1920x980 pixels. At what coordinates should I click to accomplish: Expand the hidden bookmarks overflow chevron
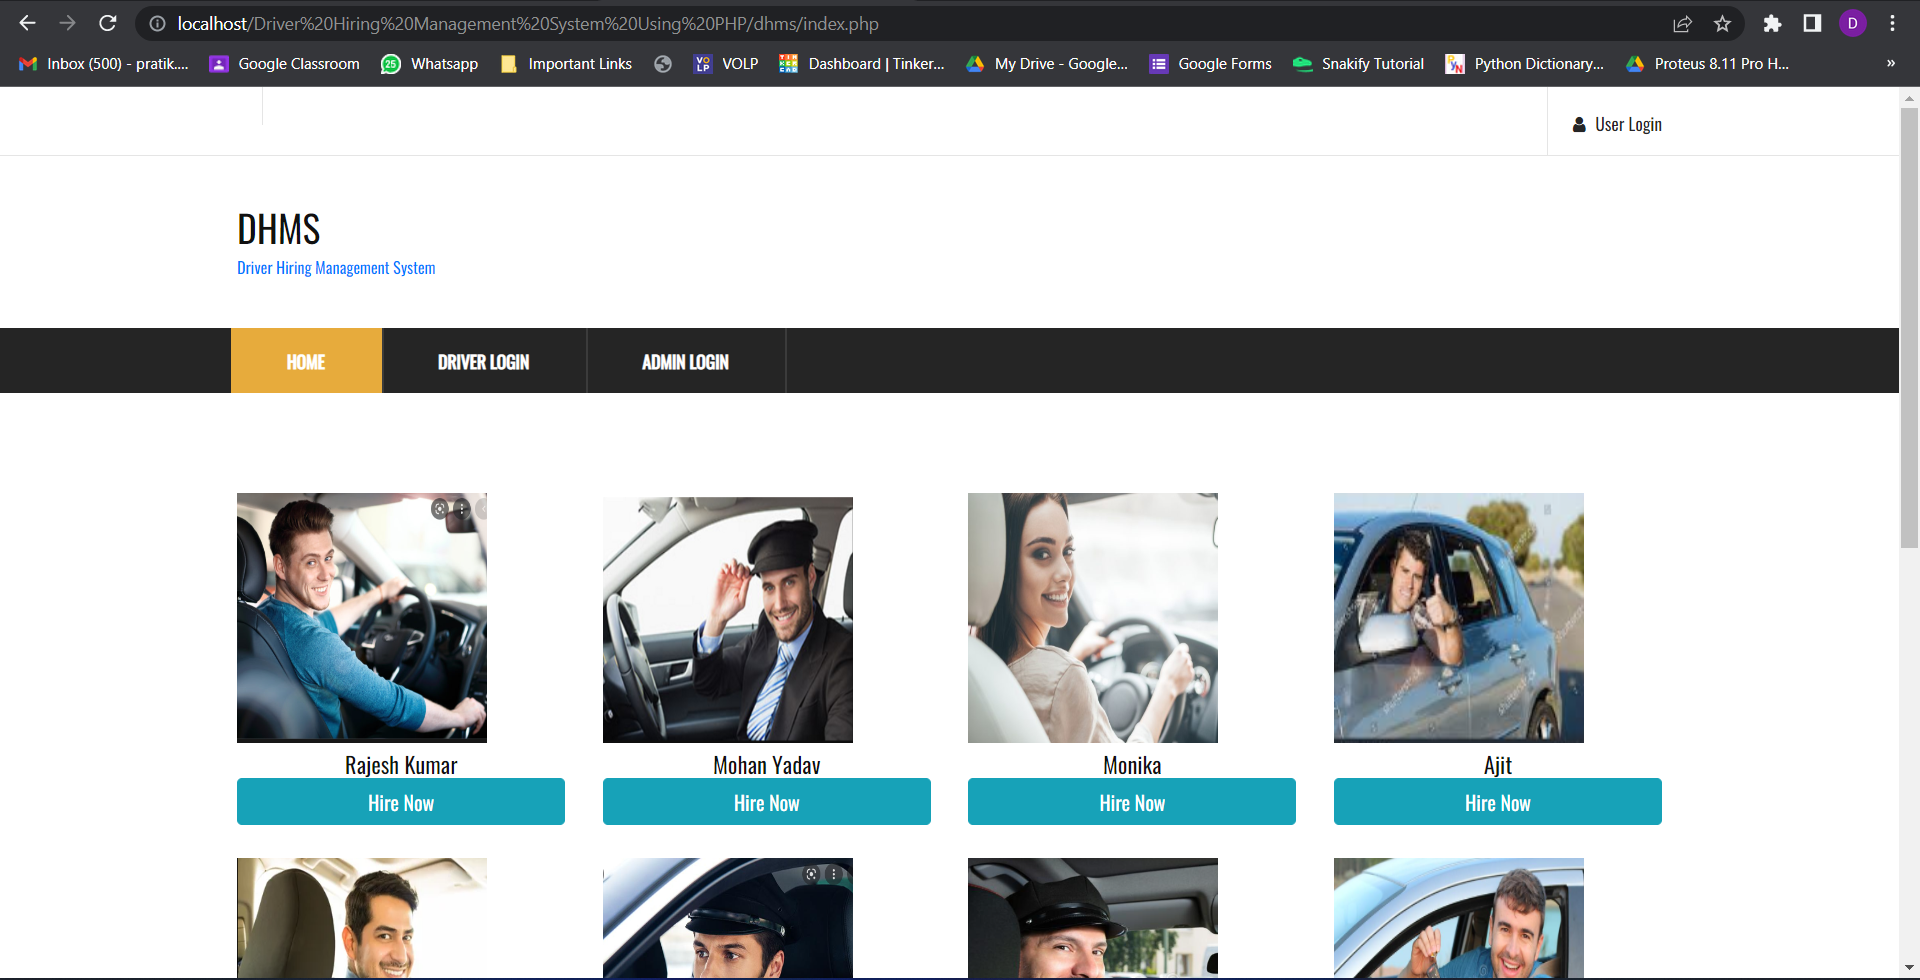pos(1890,63)
